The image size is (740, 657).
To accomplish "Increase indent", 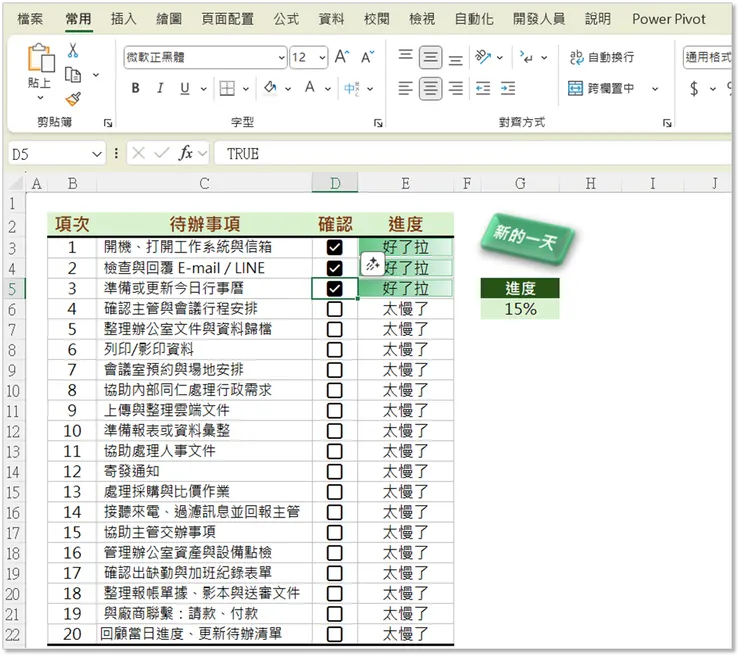I will tap(508, 88).
